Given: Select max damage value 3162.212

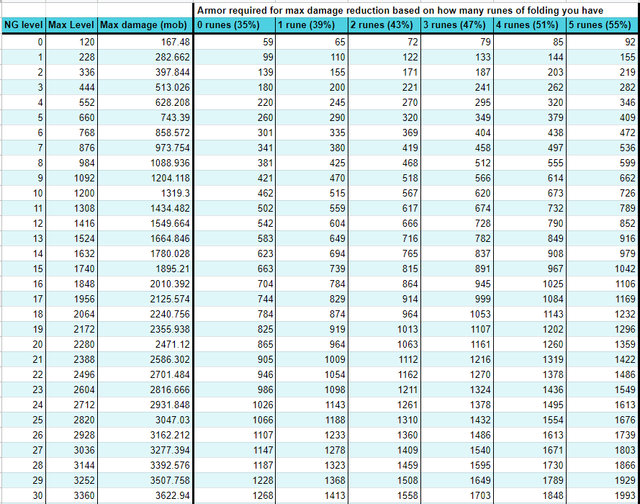Looking at the screenshot, I should [145, 435].
